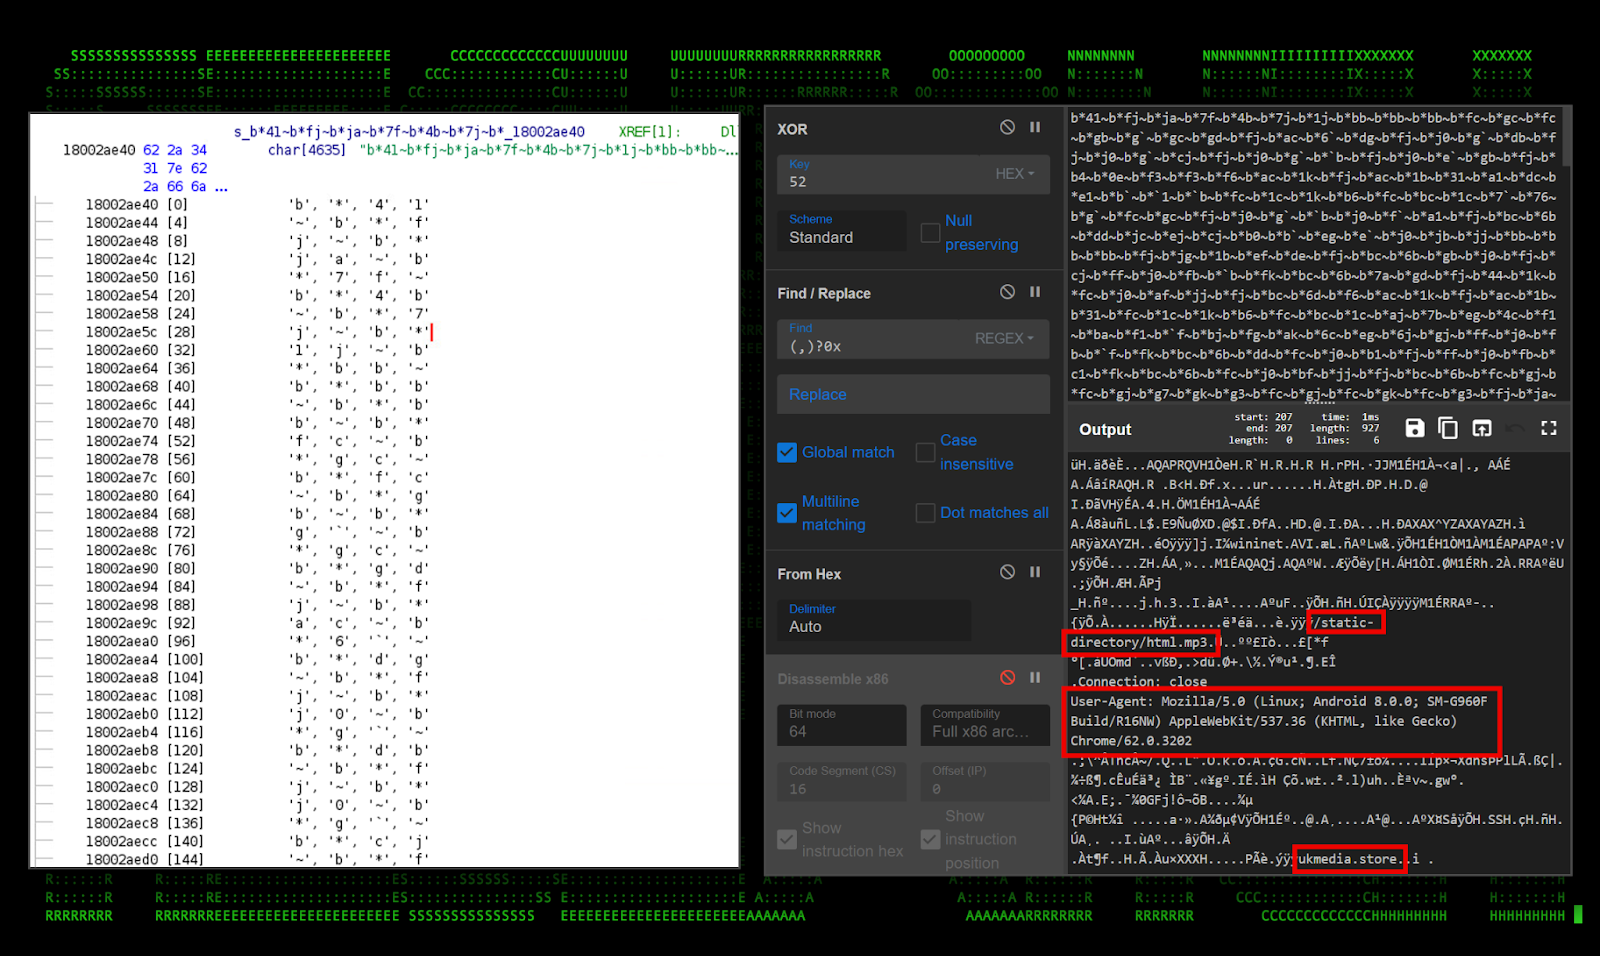Uncheck the Global match option
This screenshot has height=956, width=1600.
coord(787,452)
